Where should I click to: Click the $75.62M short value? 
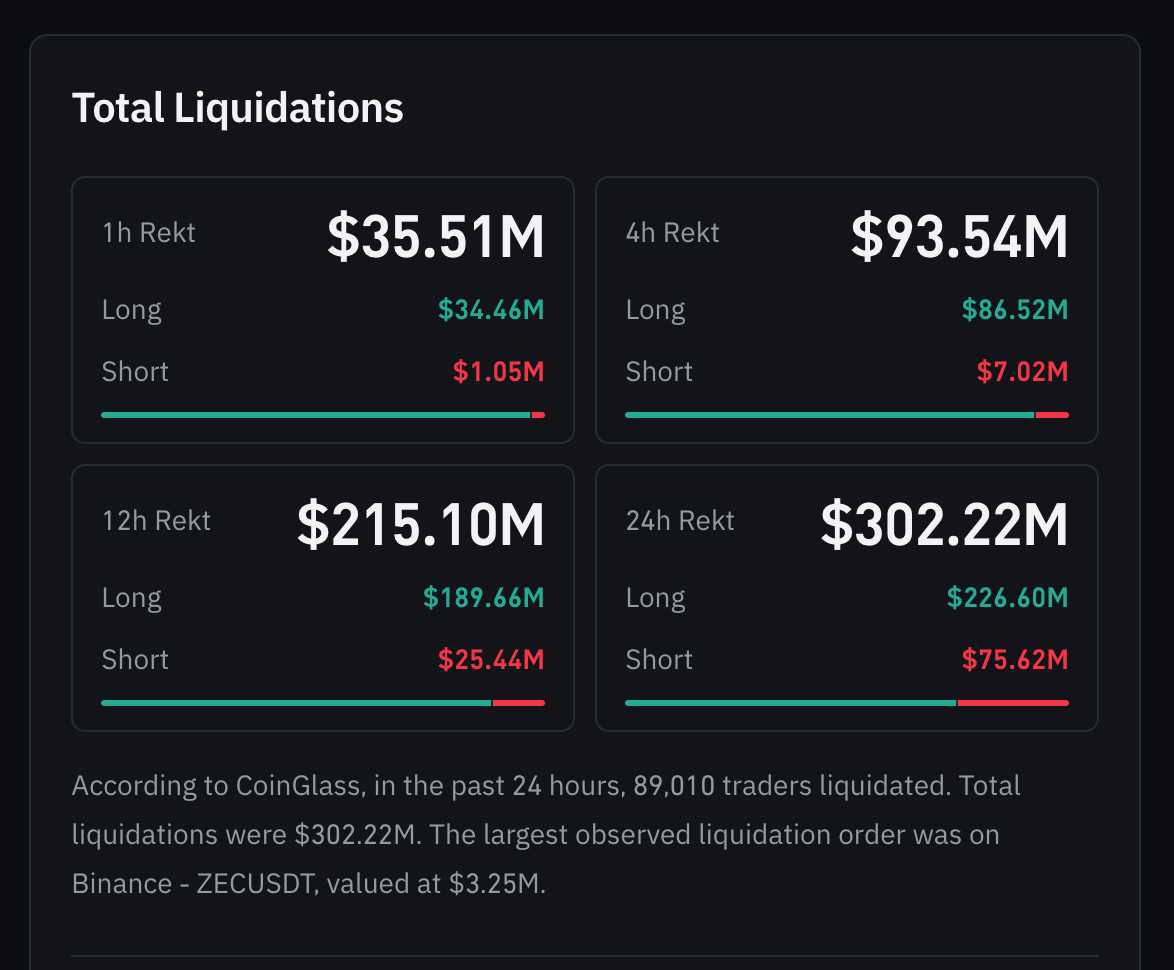(1015, 660)
